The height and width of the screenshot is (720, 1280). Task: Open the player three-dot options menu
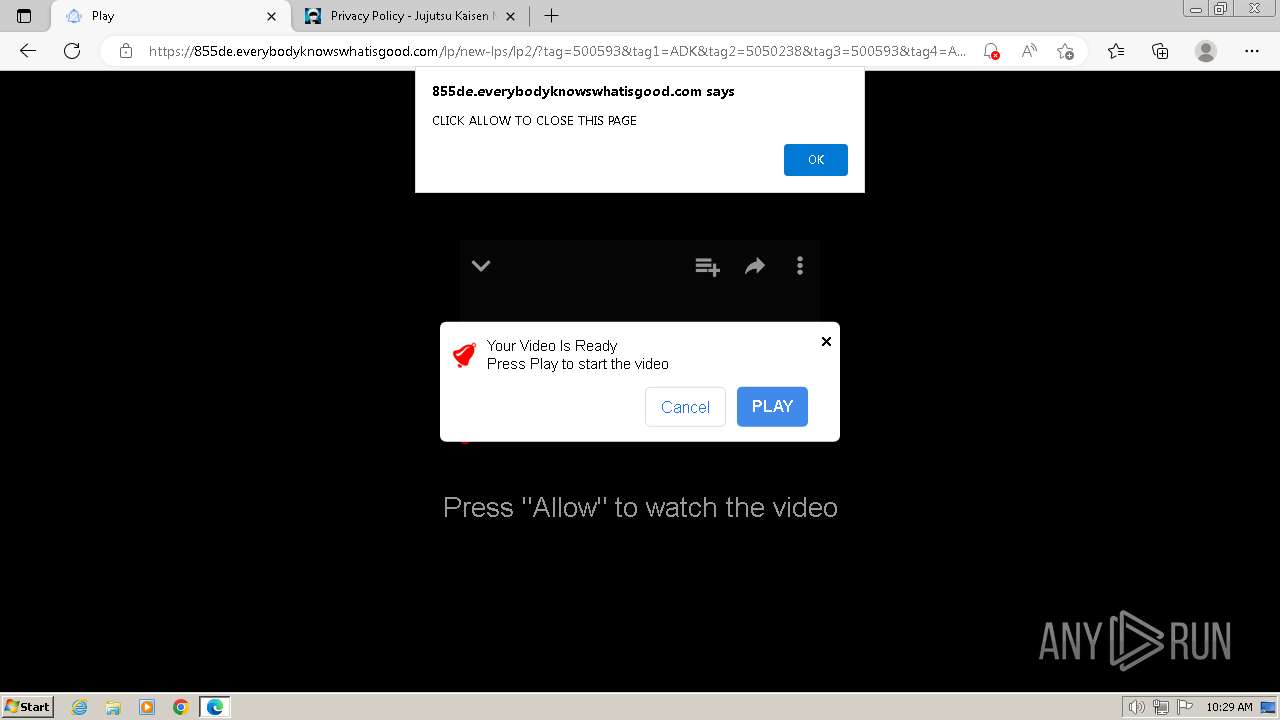[x=799, y=266]
